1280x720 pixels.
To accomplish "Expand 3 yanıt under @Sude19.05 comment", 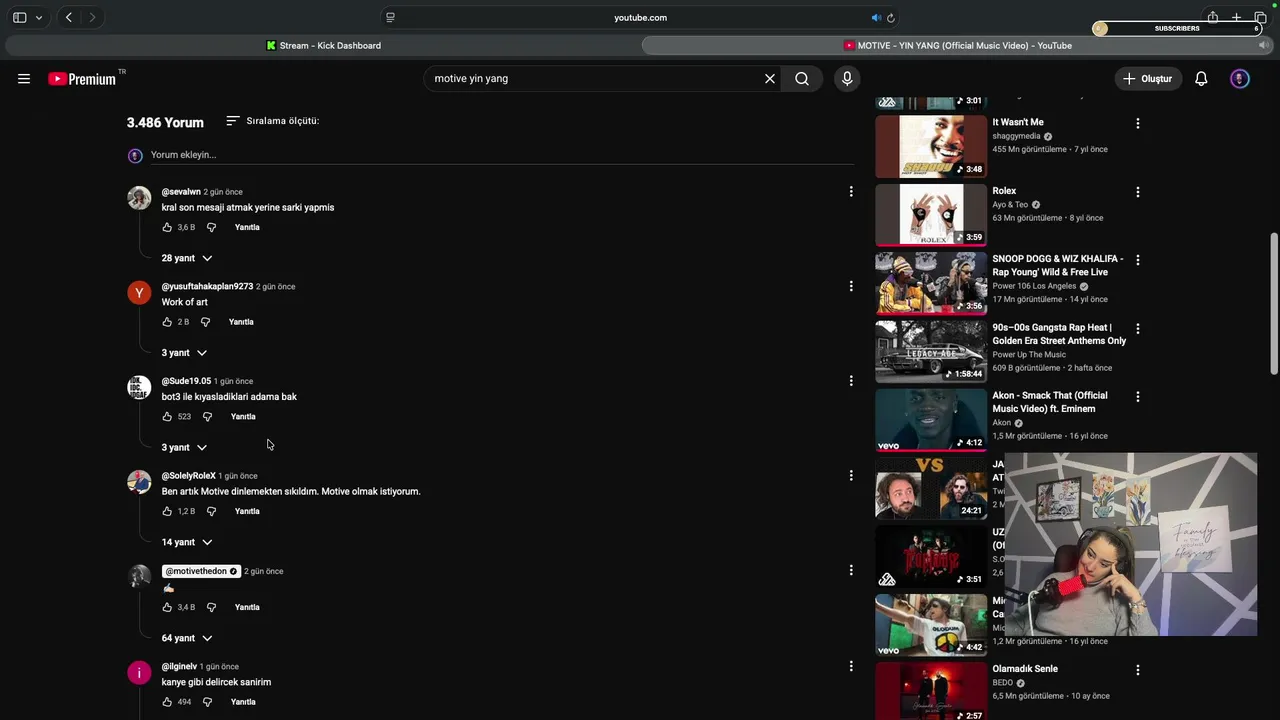I will click(184, 448).
